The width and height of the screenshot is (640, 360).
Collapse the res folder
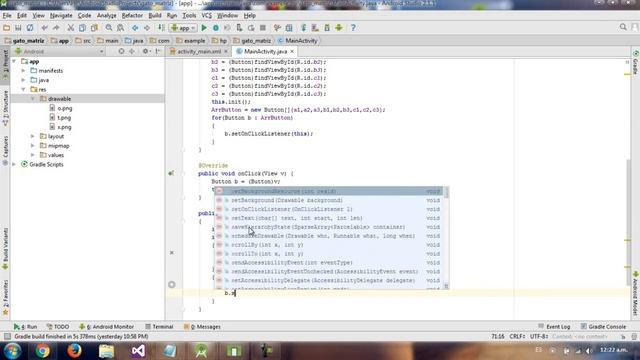pos(24,89)
